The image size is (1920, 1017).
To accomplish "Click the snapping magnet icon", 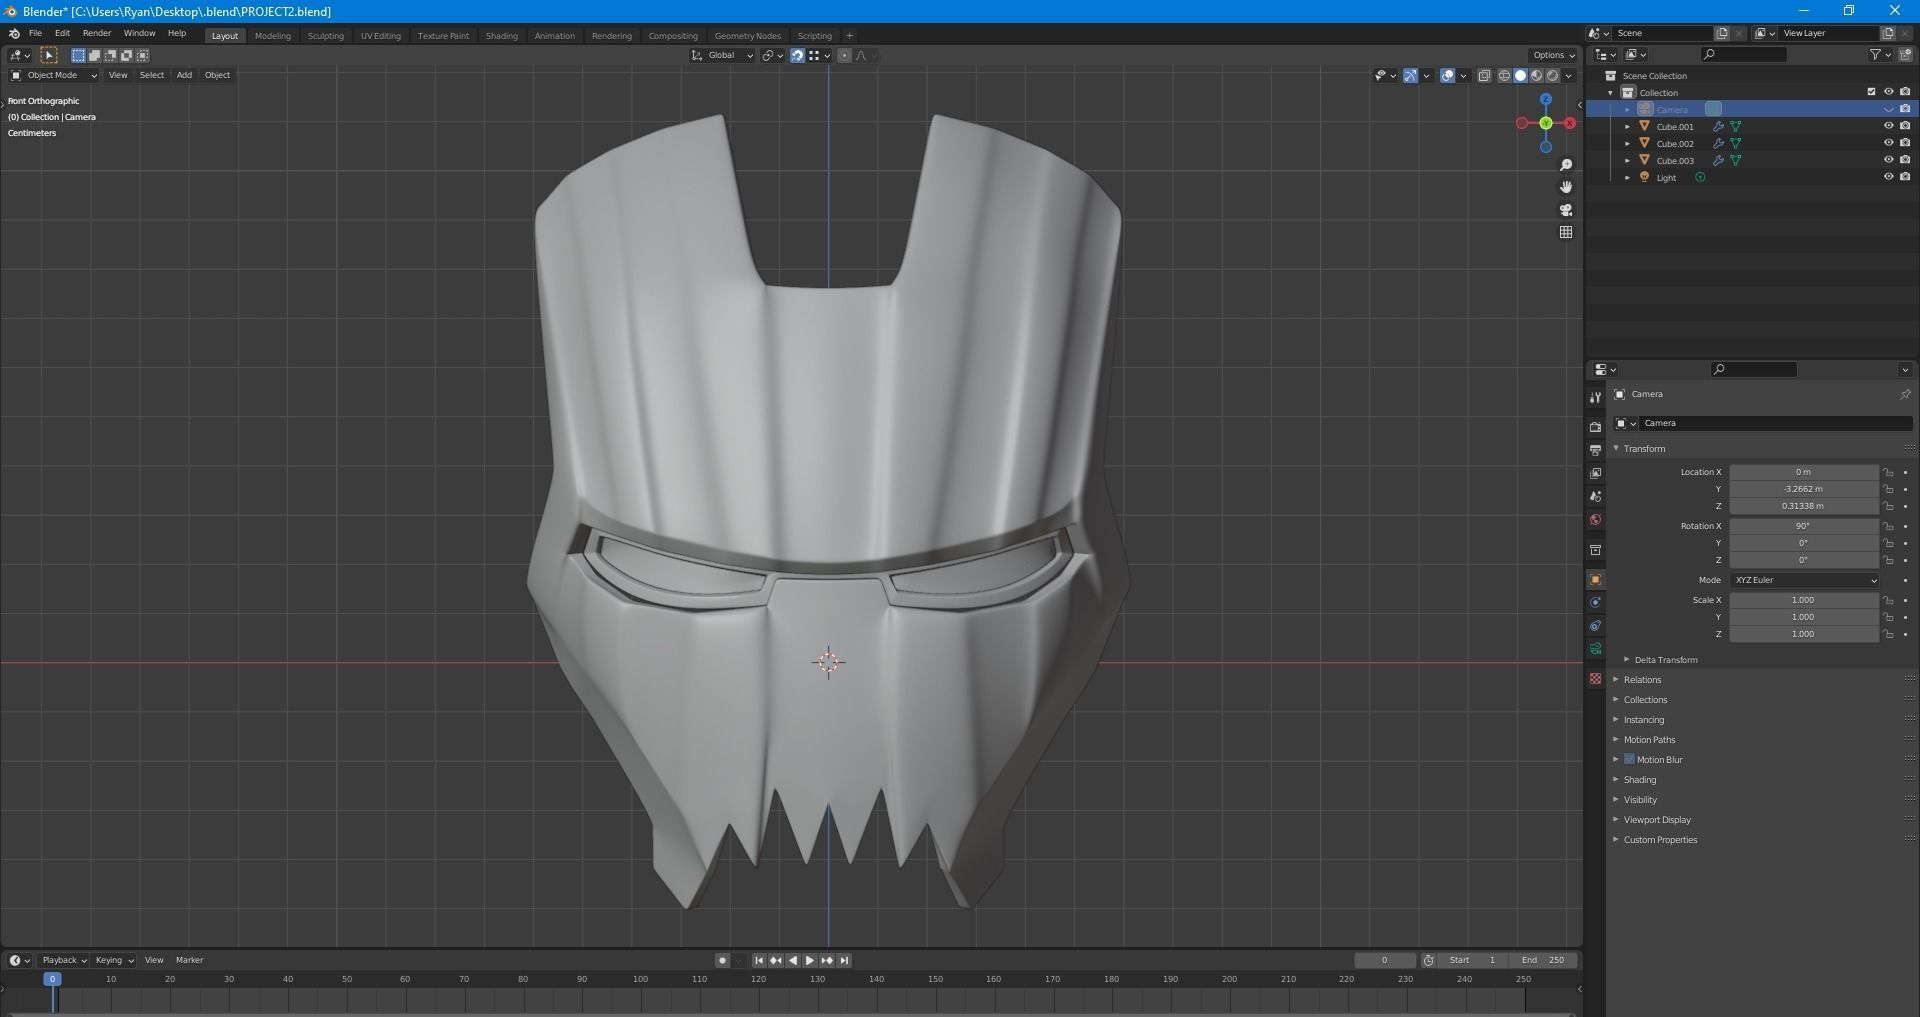I will (x=797, y=56).
